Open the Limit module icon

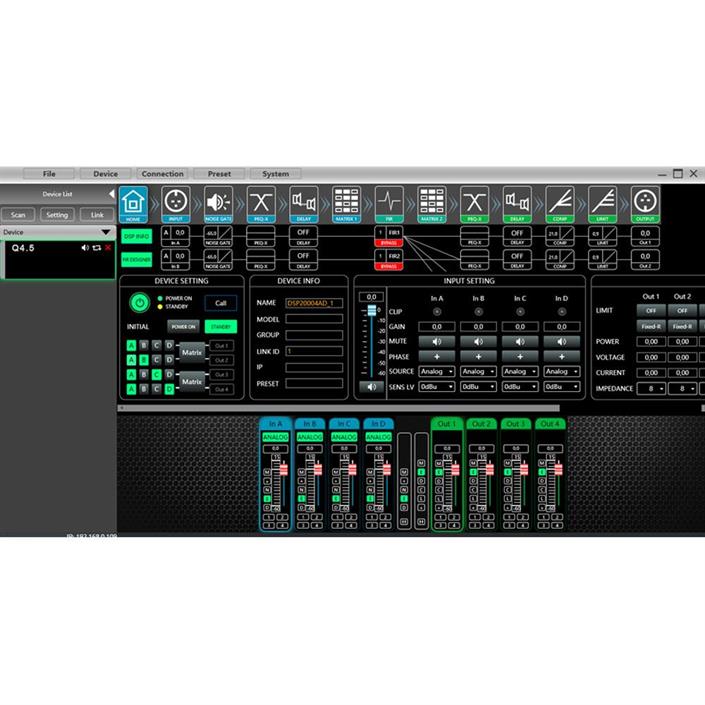(x=602, y=202)
